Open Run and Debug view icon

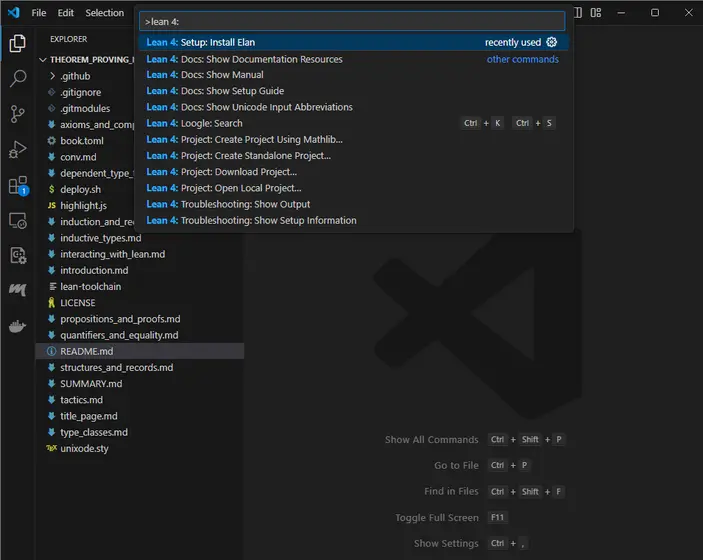(17, 149)
